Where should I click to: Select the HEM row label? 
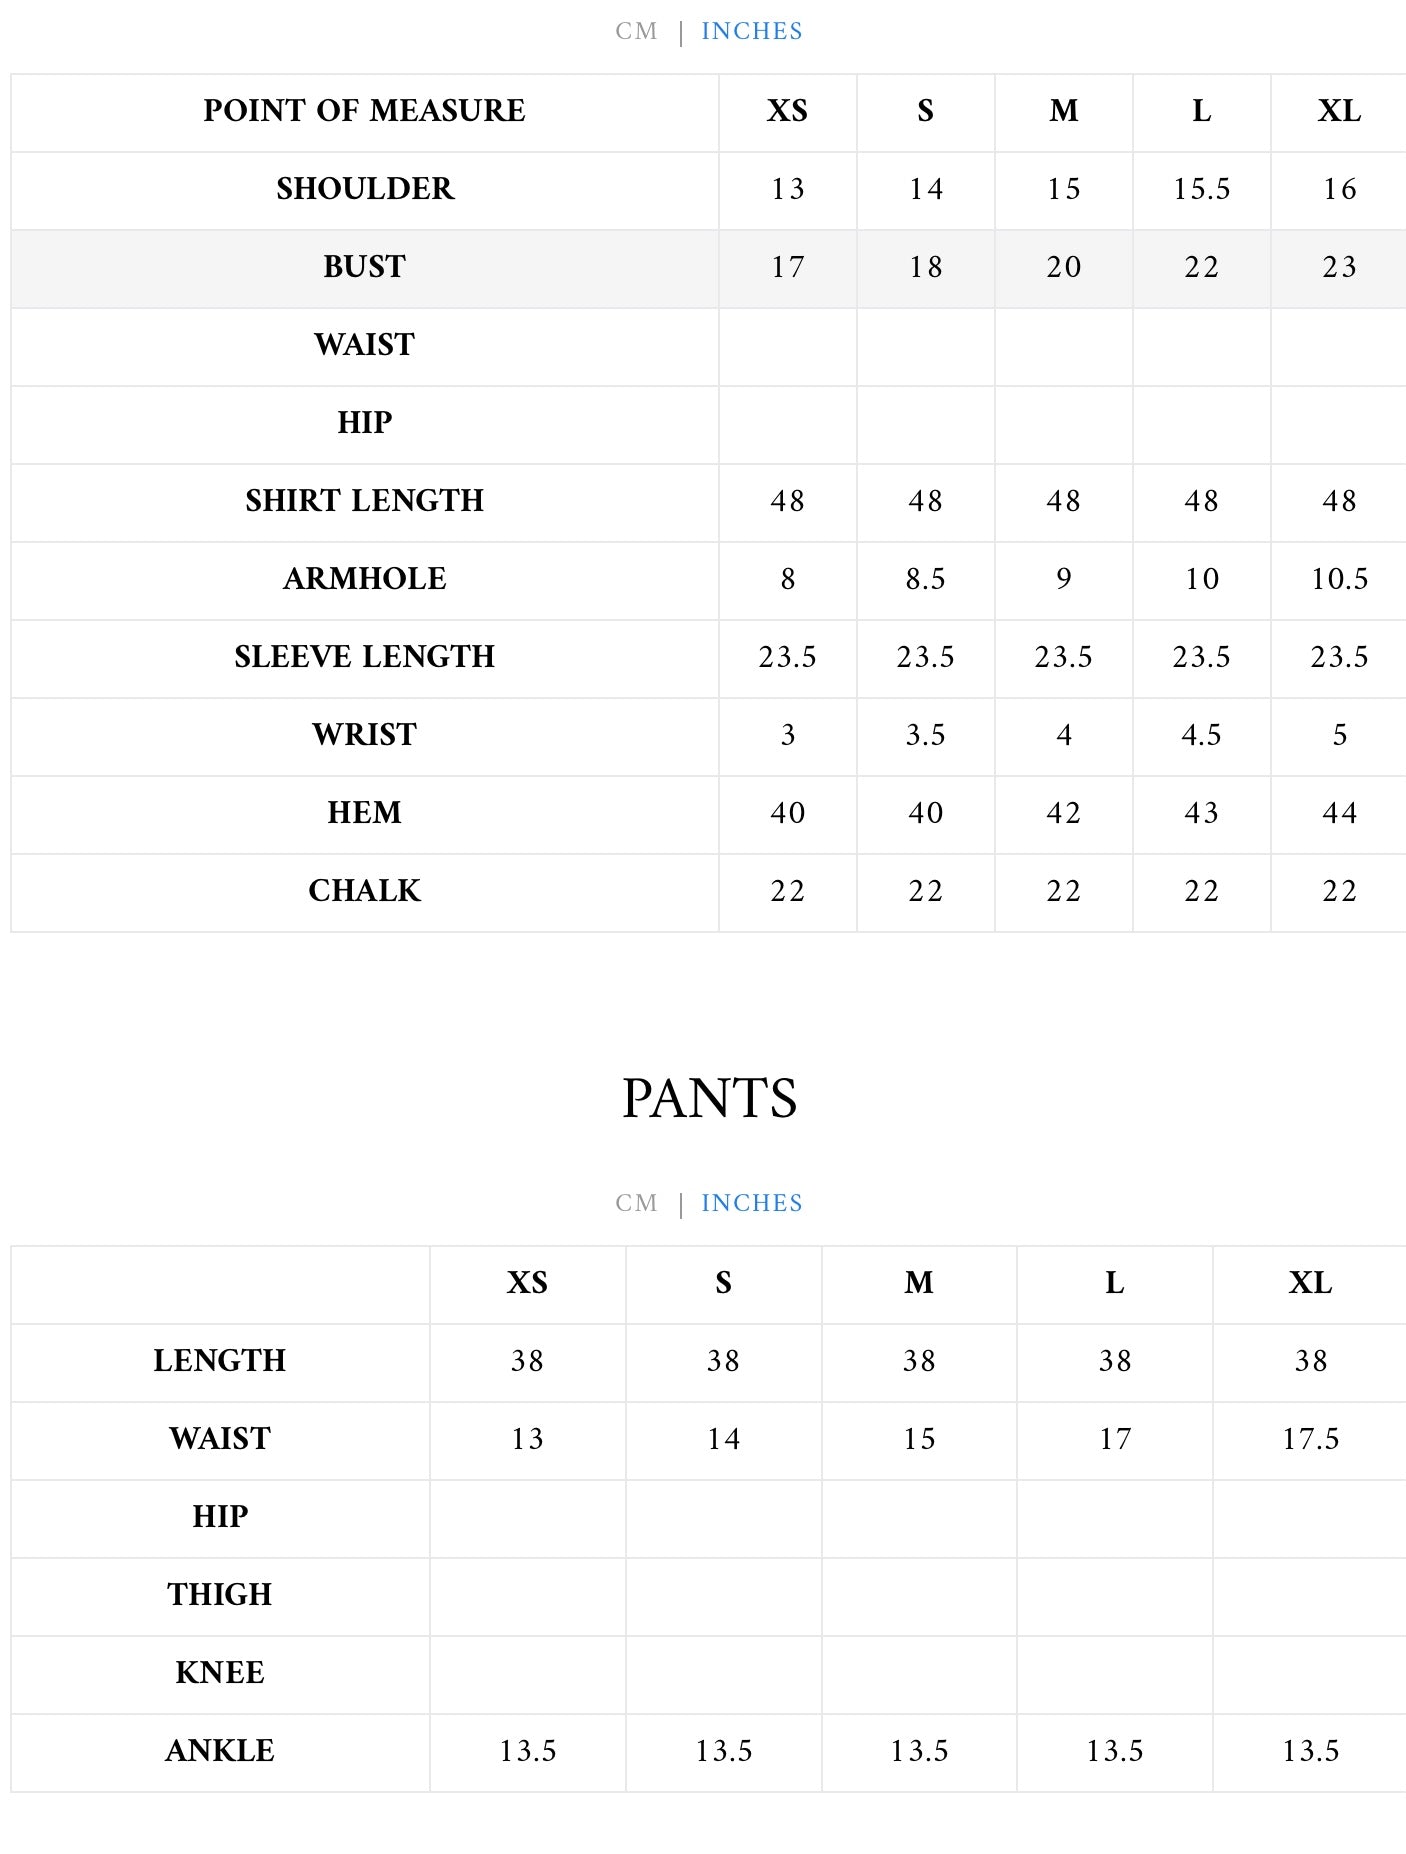click(x=364, y=813)
